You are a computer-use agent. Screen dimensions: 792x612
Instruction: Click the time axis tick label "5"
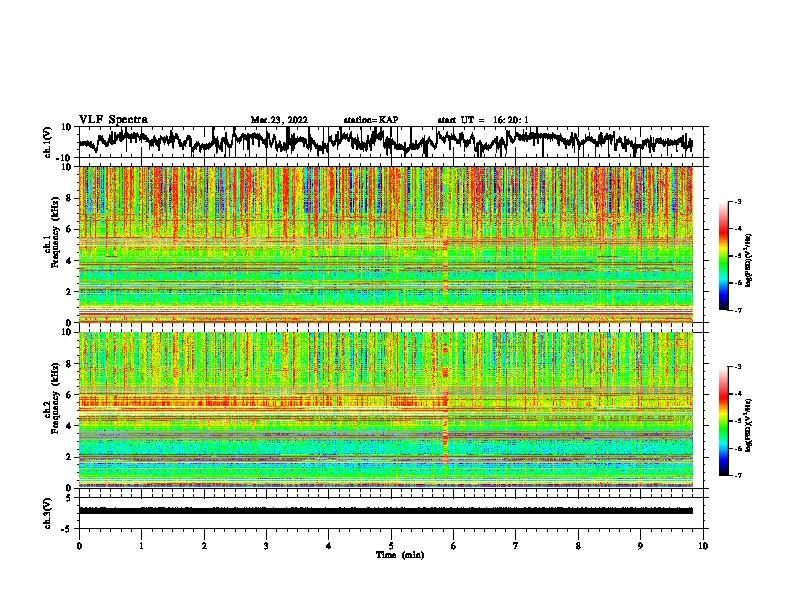click(x=391, y=546)
